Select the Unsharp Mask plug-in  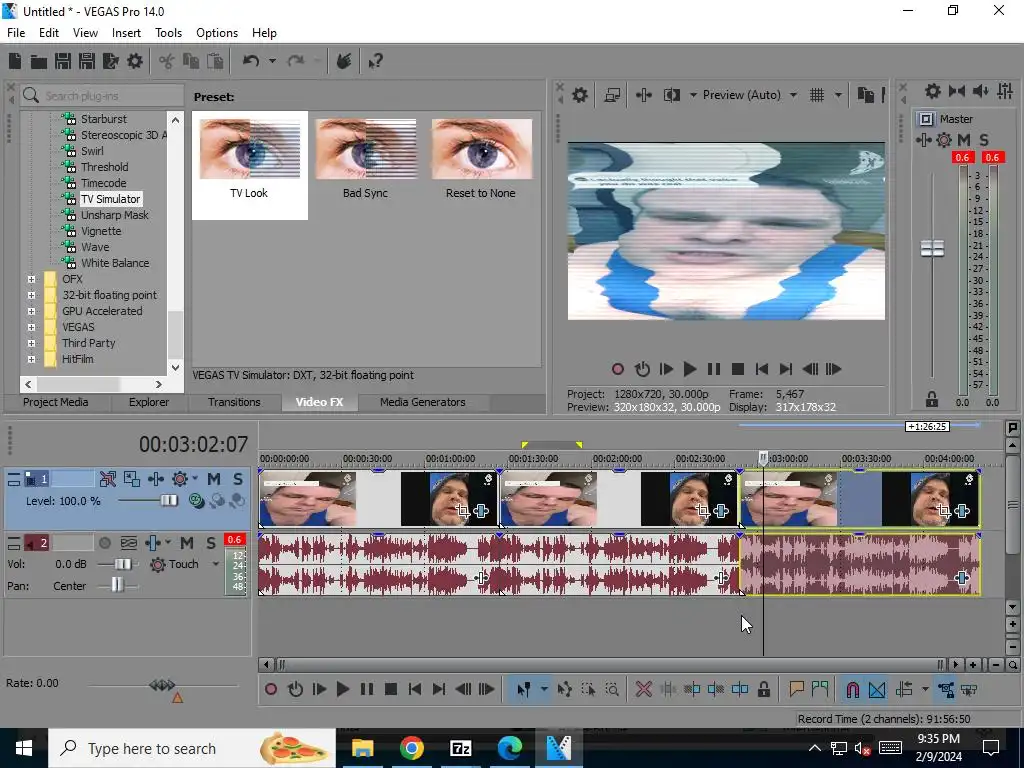coord(114,215)
